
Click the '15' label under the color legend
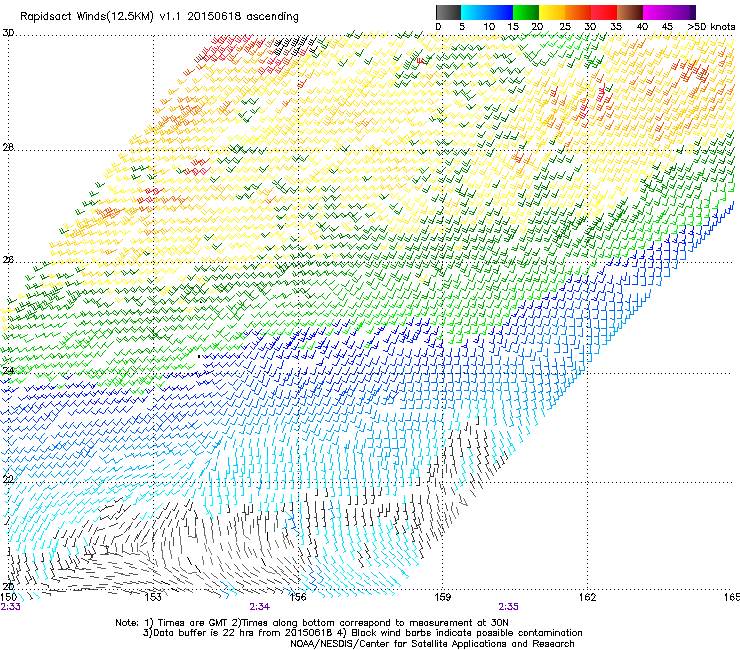tap(513, 27)
